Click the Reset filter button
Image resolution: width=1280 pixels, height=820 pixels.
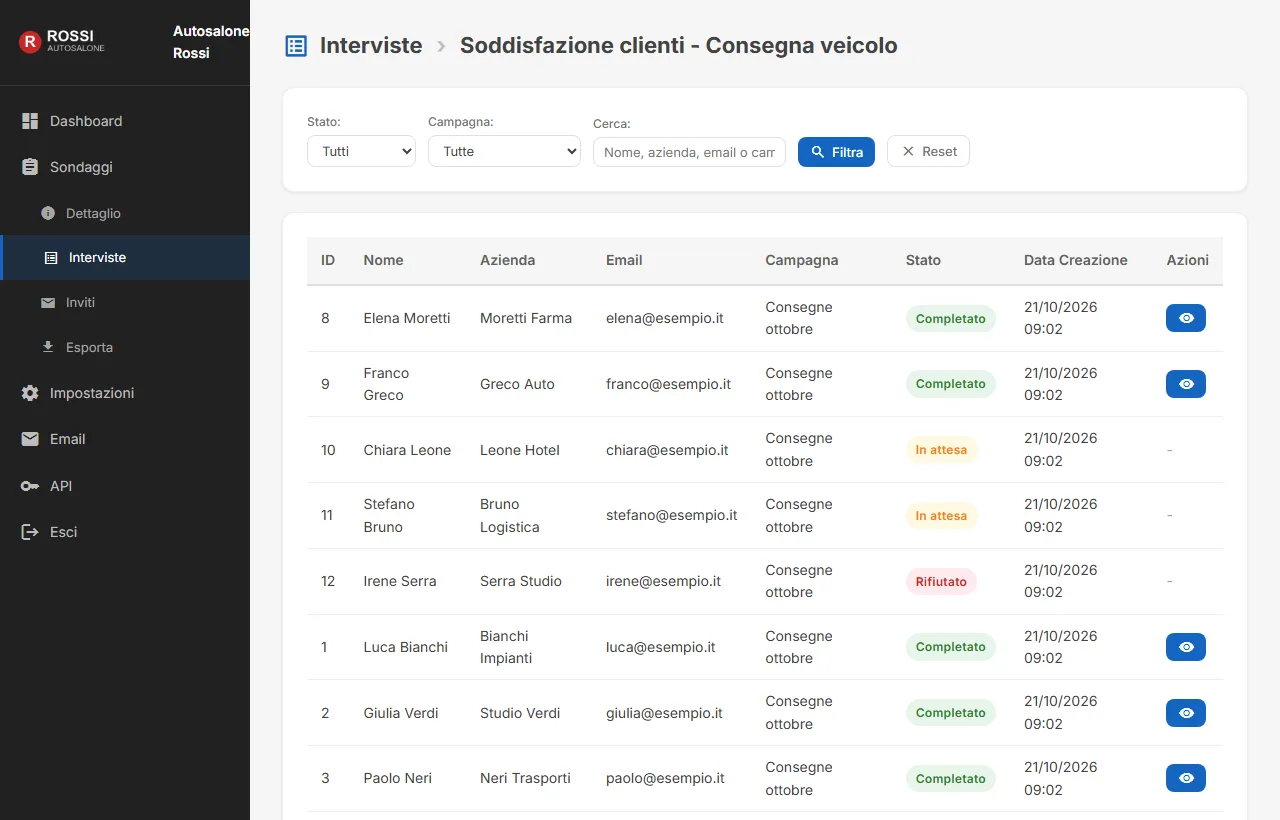coord(928,152)
